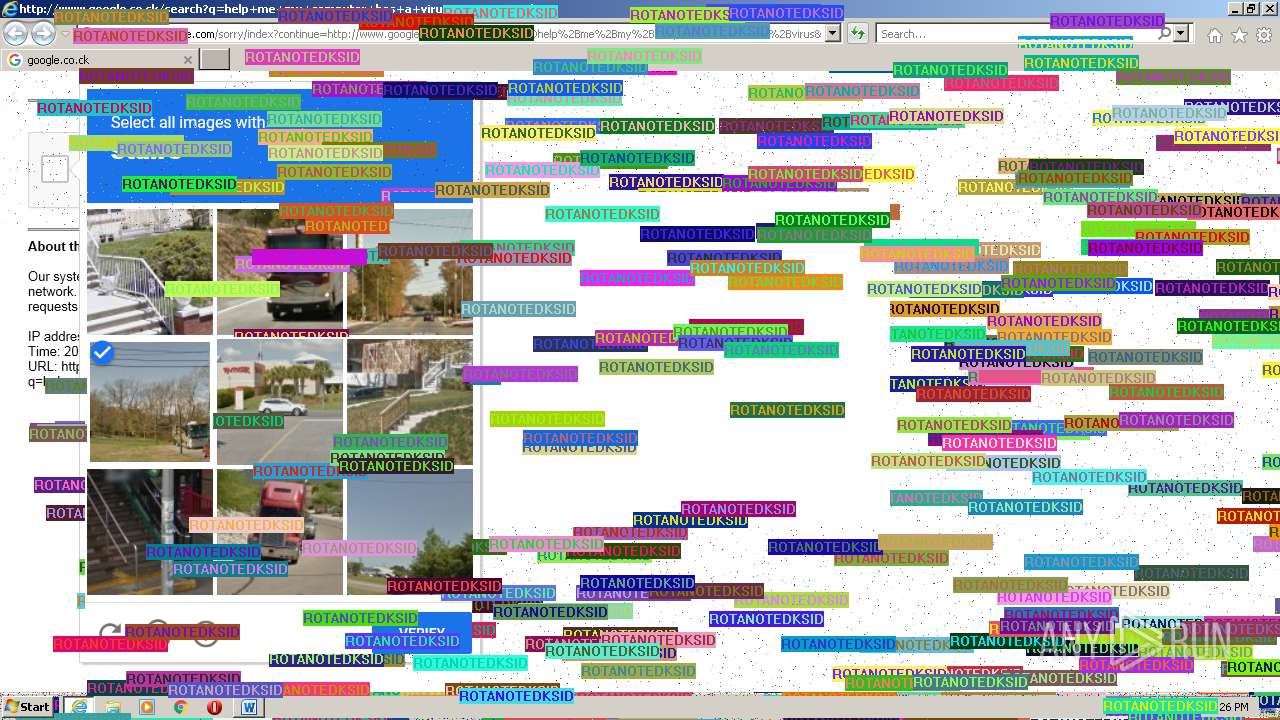
Task: Go back with the browser Back arrow
Action: coord(15,34)
